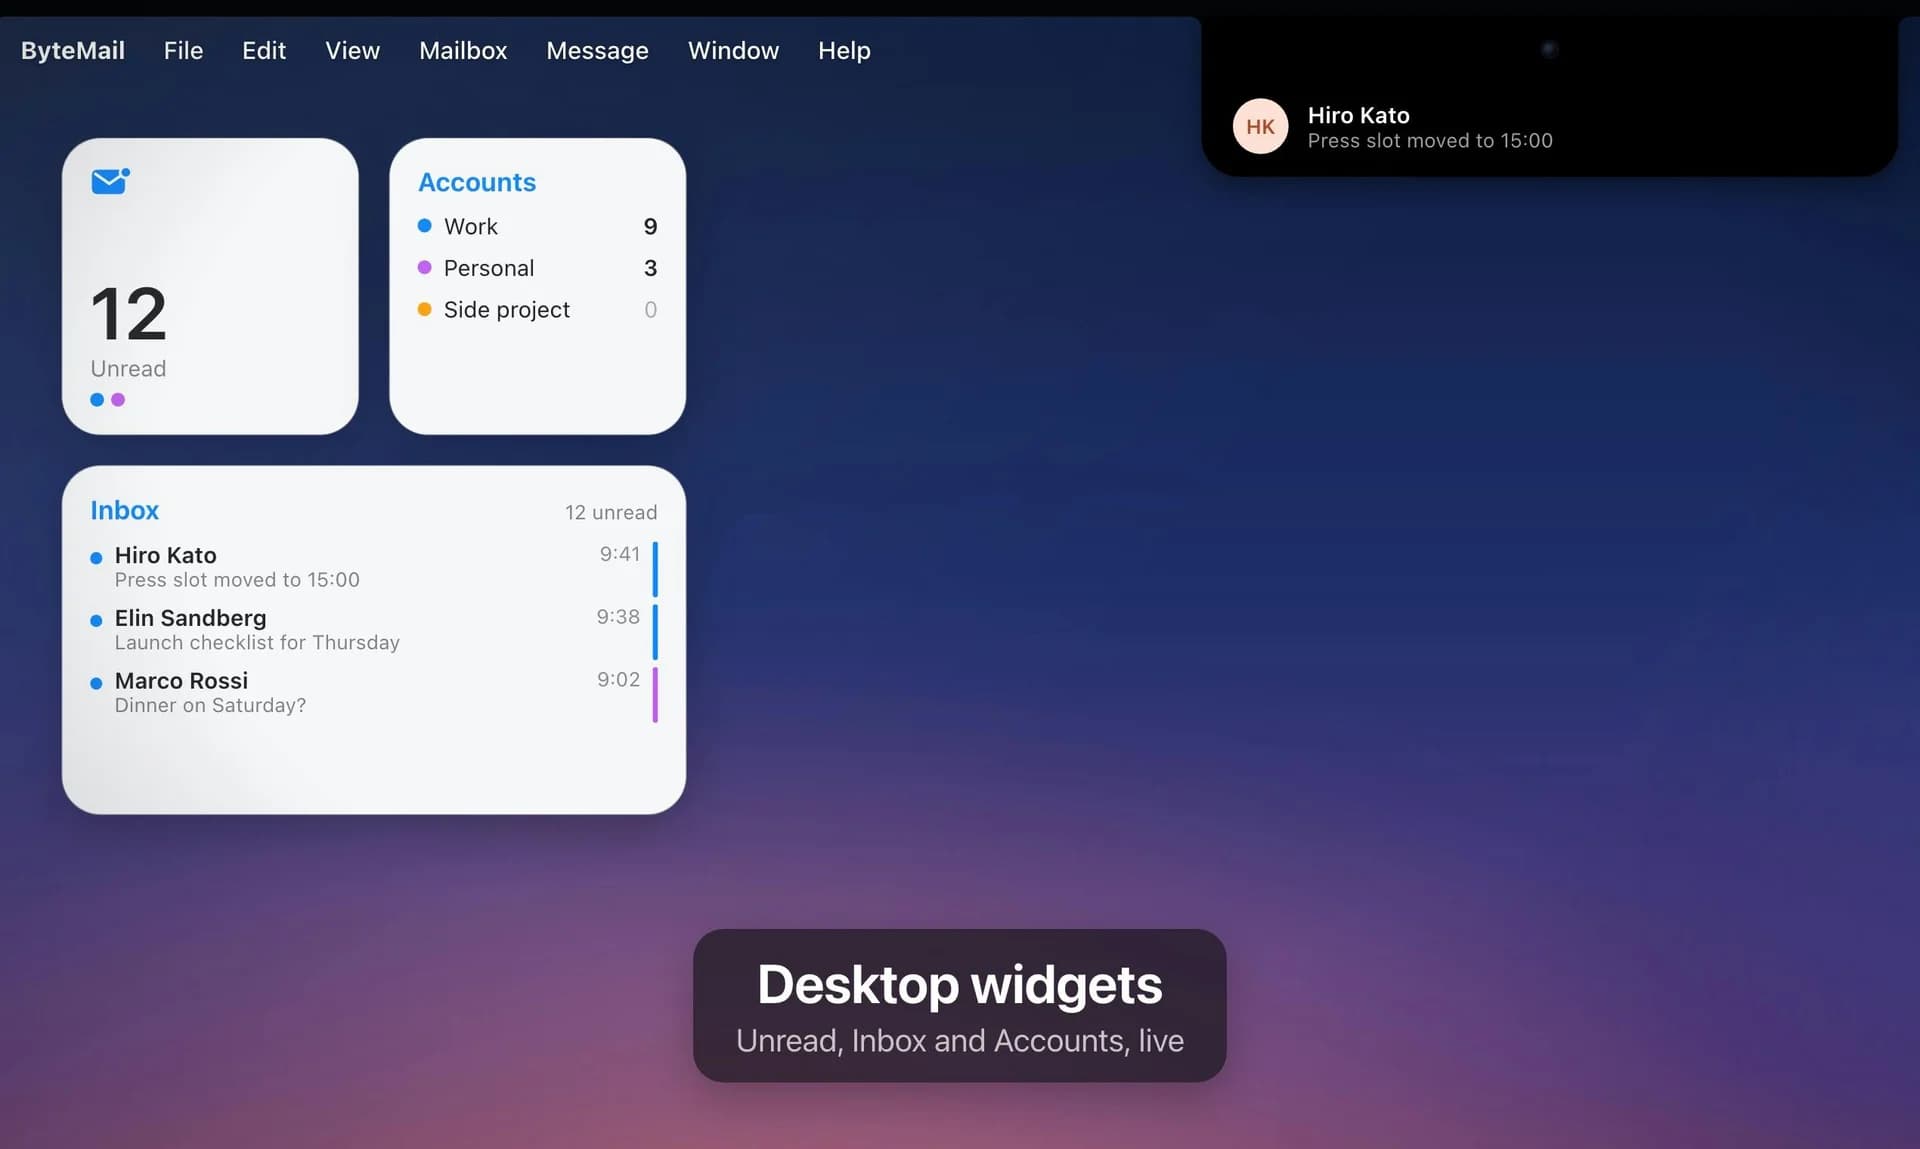Click the Personal unread count 3
The image size is (1920, 1149).
(651, 268)
